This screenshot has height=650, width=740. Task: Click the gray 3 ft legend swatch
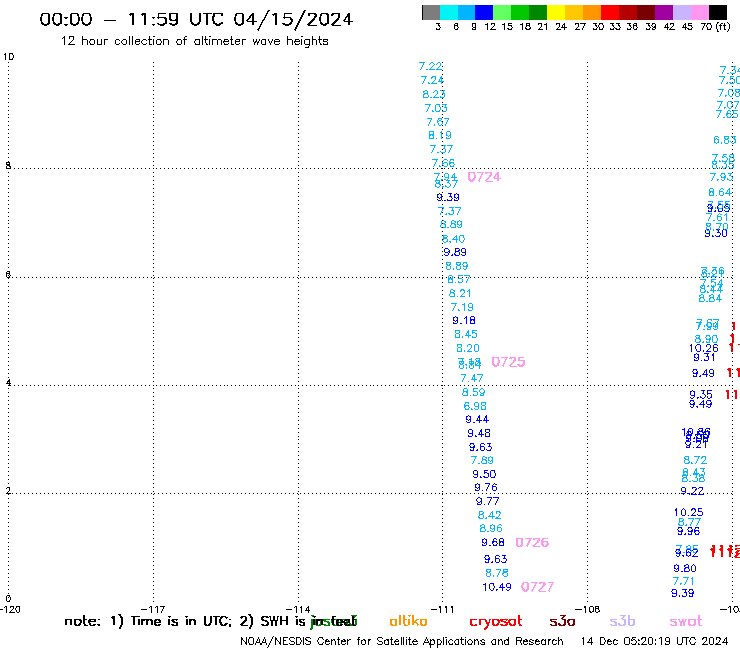point(431,12)
